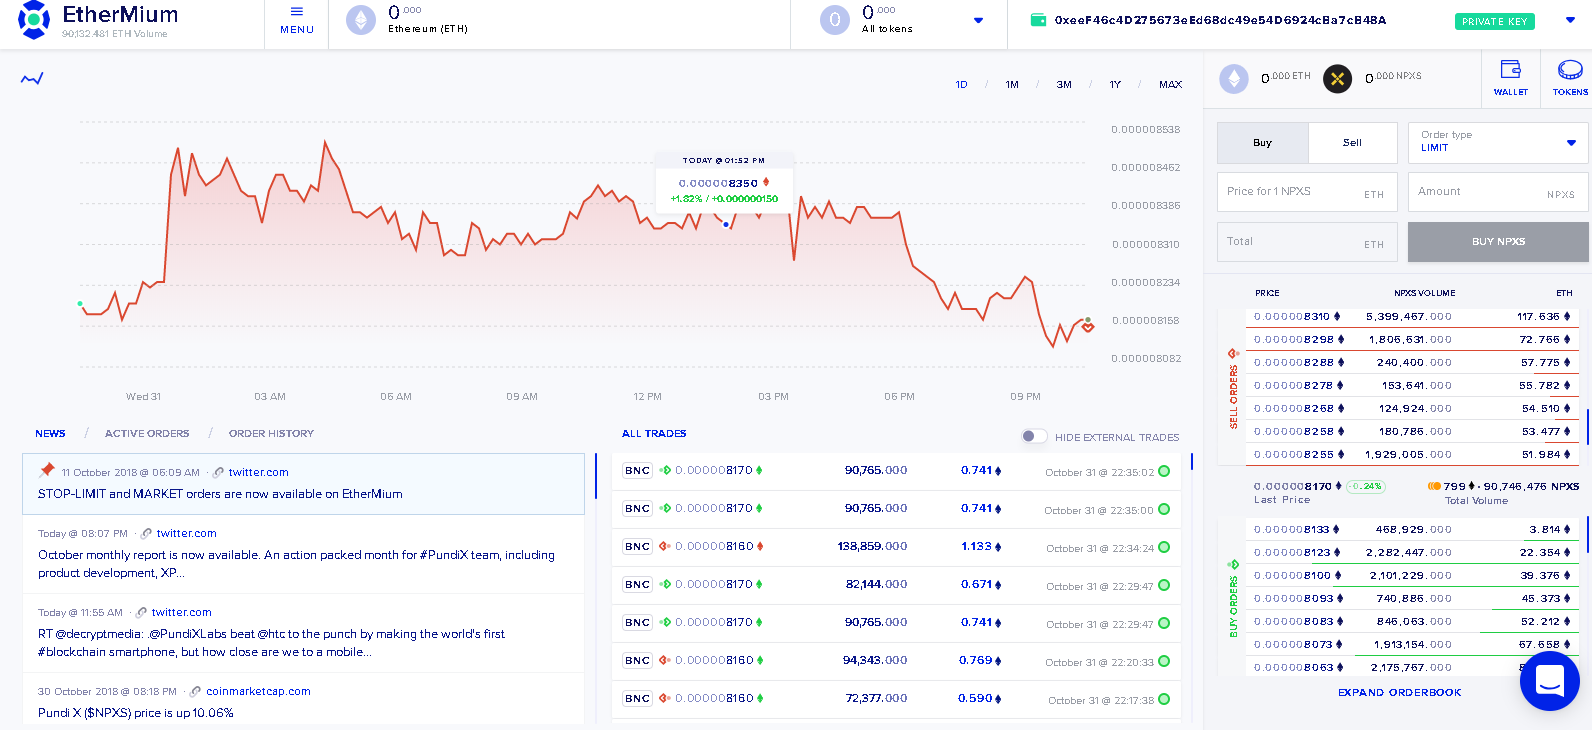Open the Order type LIMIT dropdown
This screenshot has height=730, width=1592.
pyautogui.click(x=1498, y=142)
